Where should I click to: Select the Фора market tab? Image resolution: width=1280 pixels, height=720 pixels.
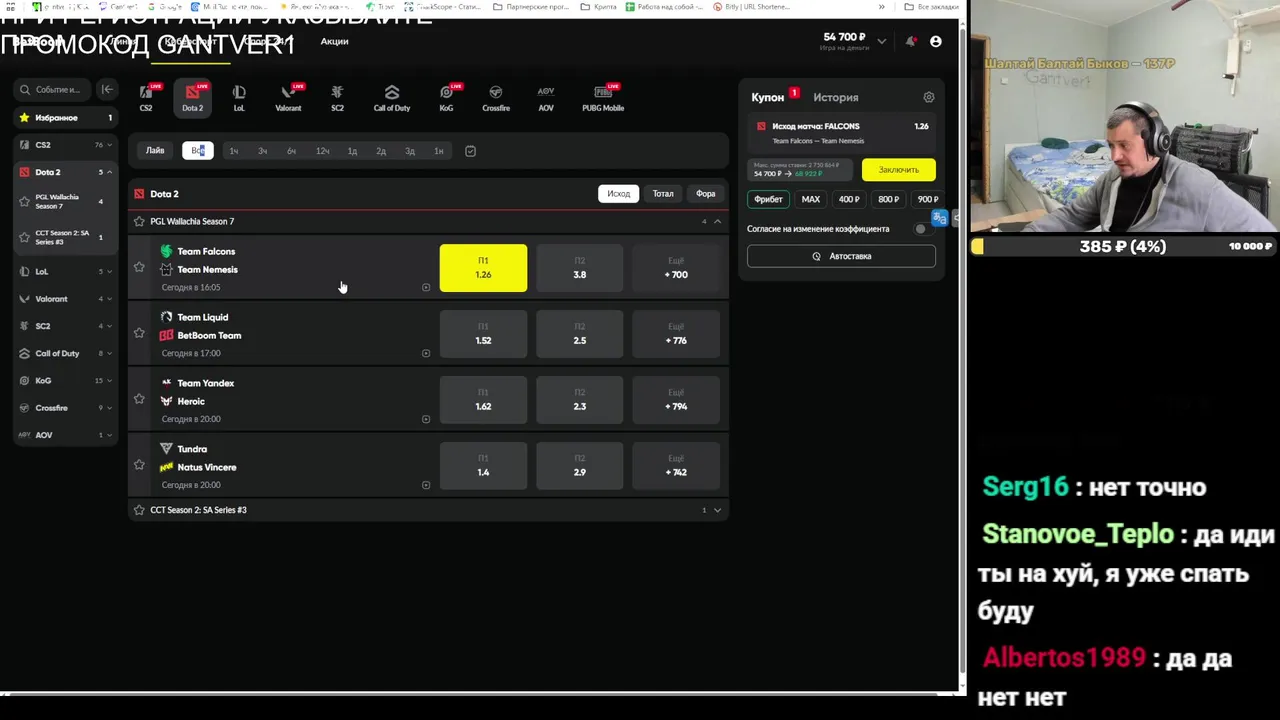click(706, 194)
